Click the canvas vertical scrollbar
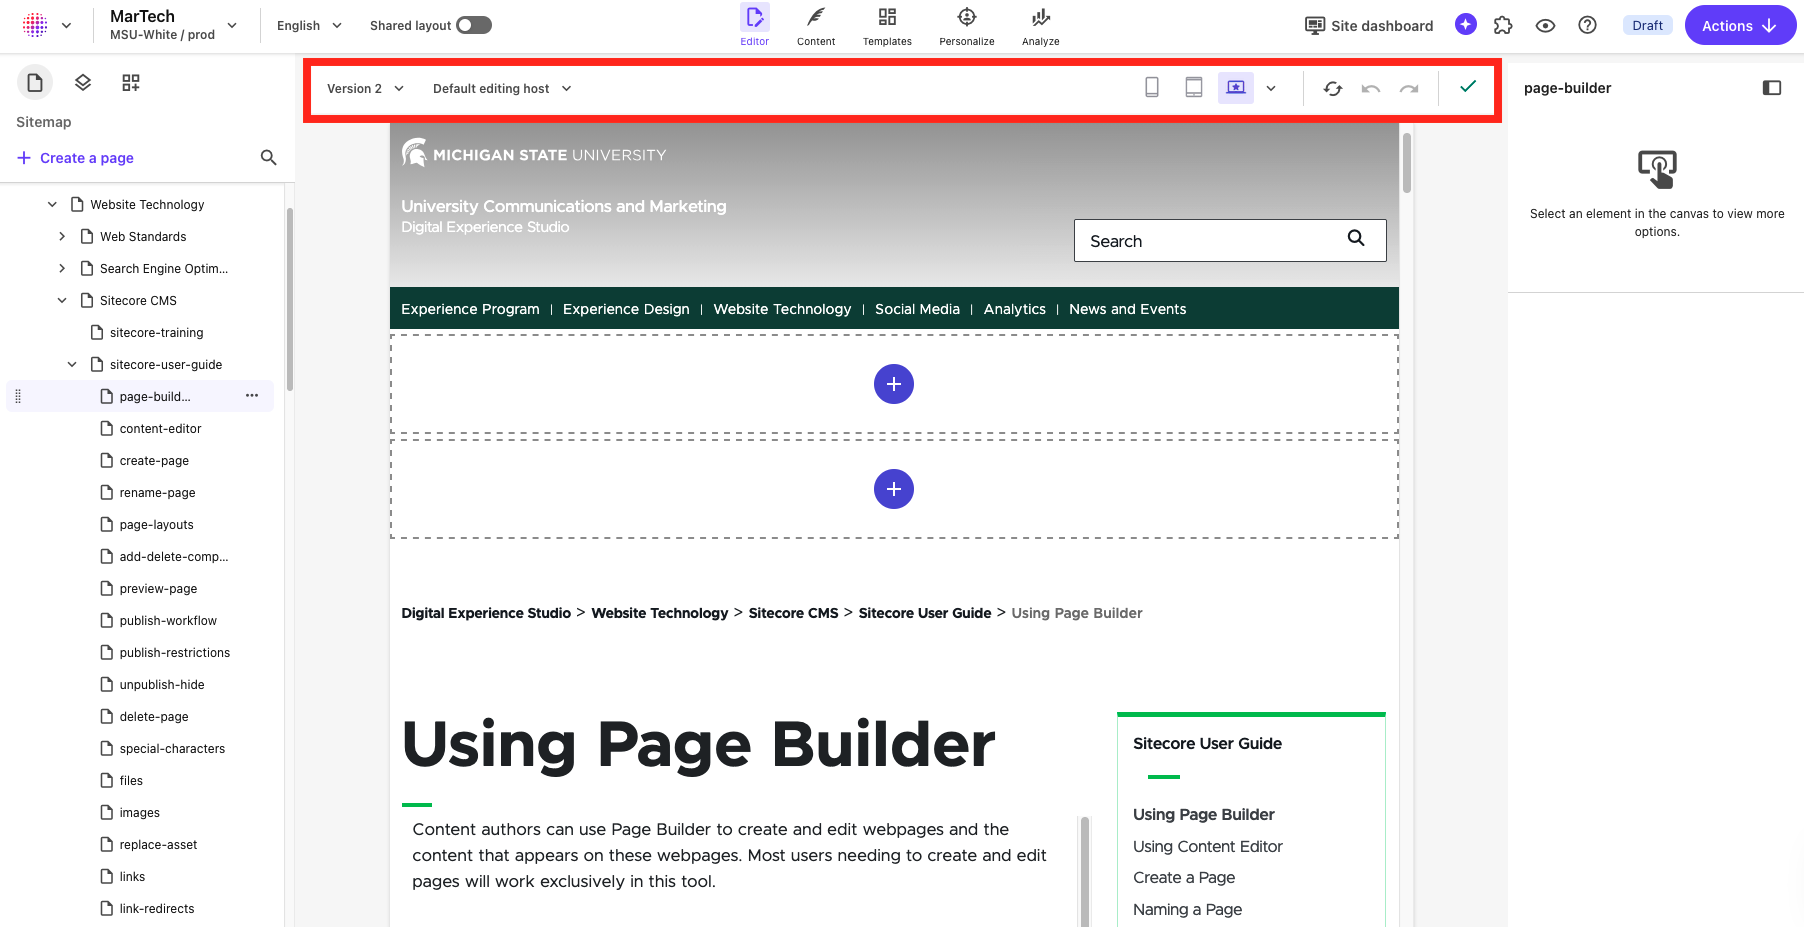 pos(1407,162)
